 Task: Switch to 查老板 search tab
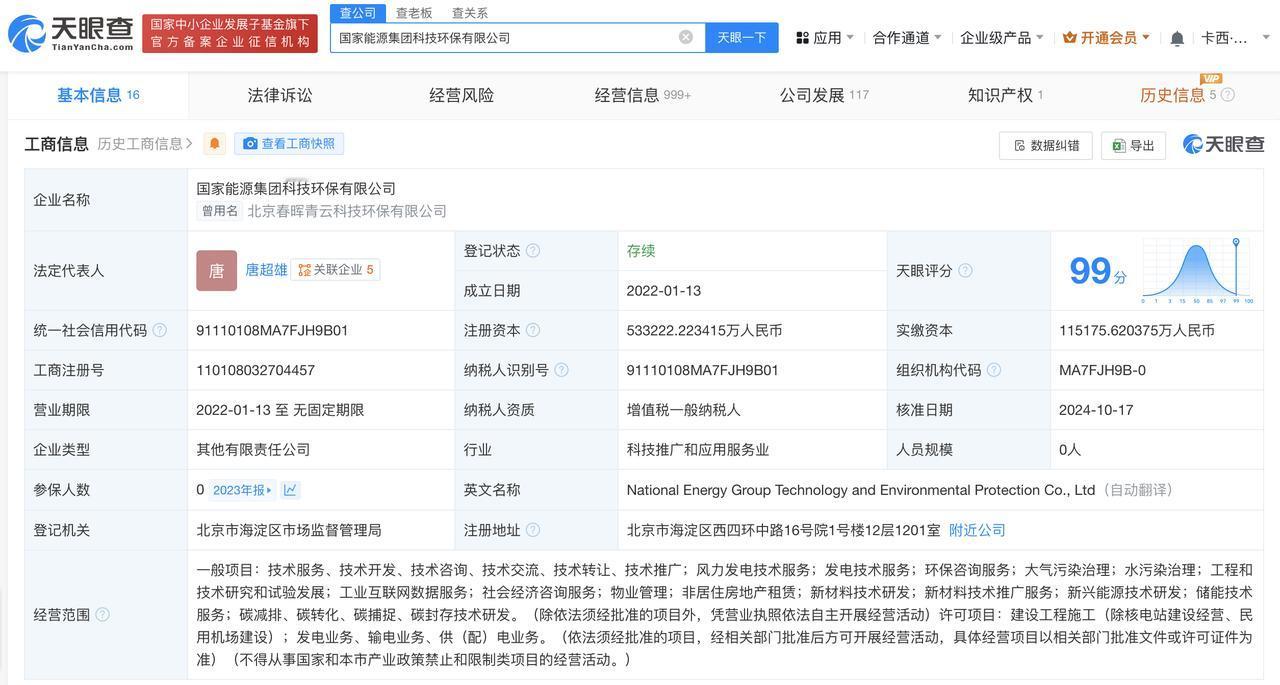click(x=414, y=13)
